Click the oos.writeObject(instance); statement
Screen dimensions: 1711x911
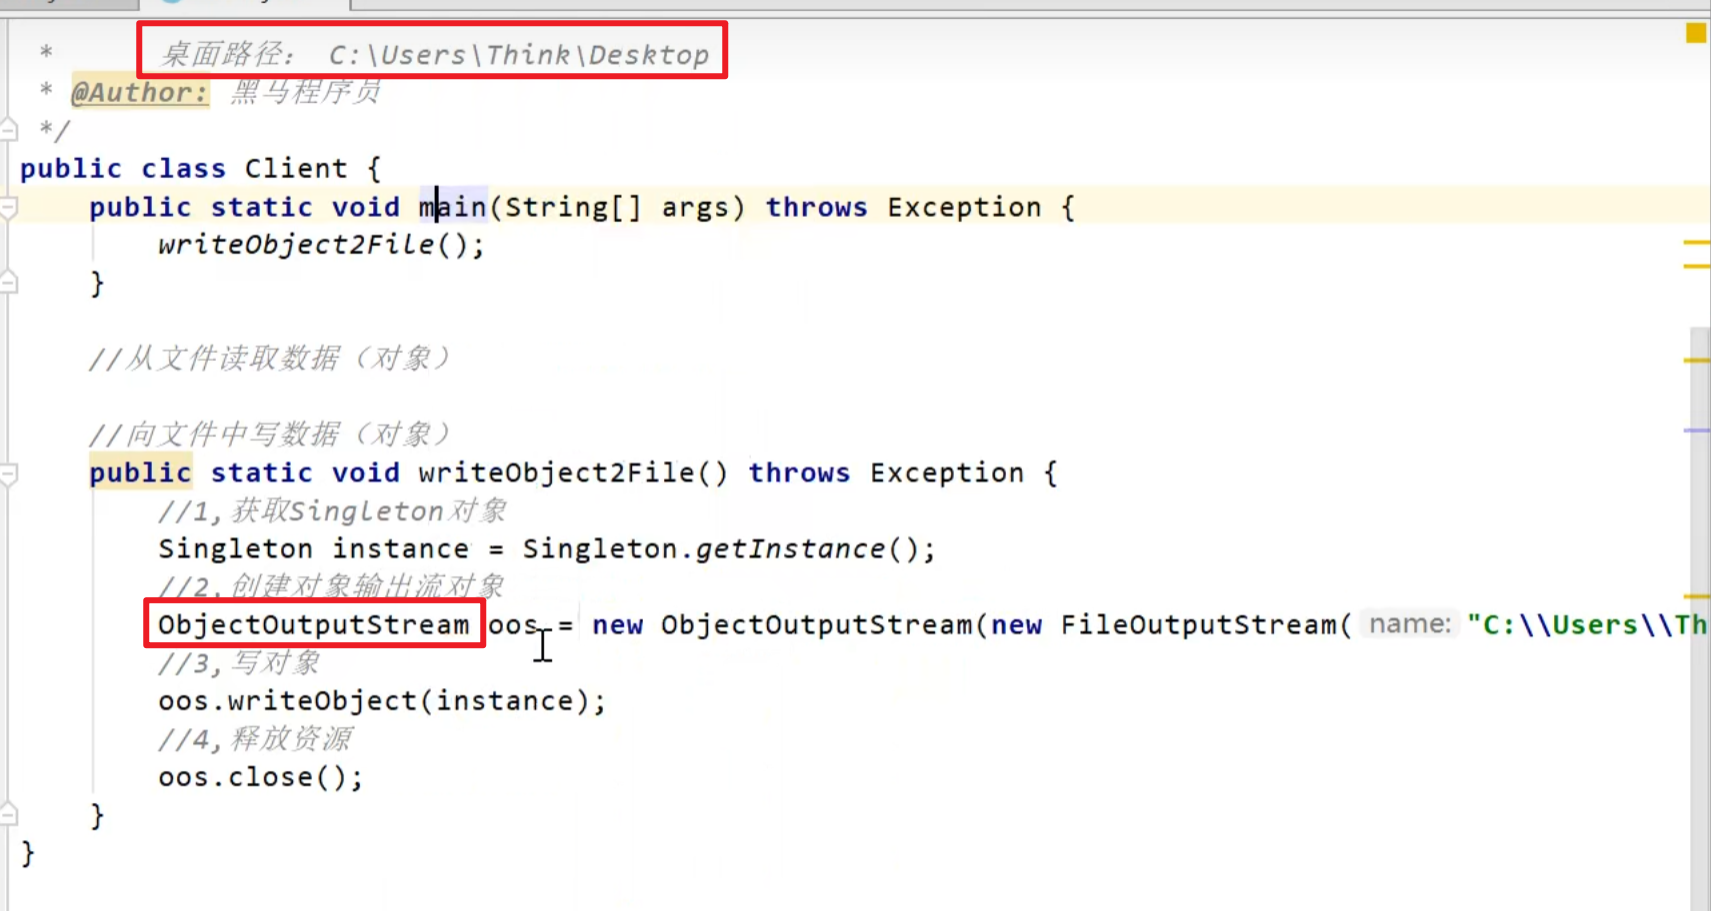coord(382,701)
